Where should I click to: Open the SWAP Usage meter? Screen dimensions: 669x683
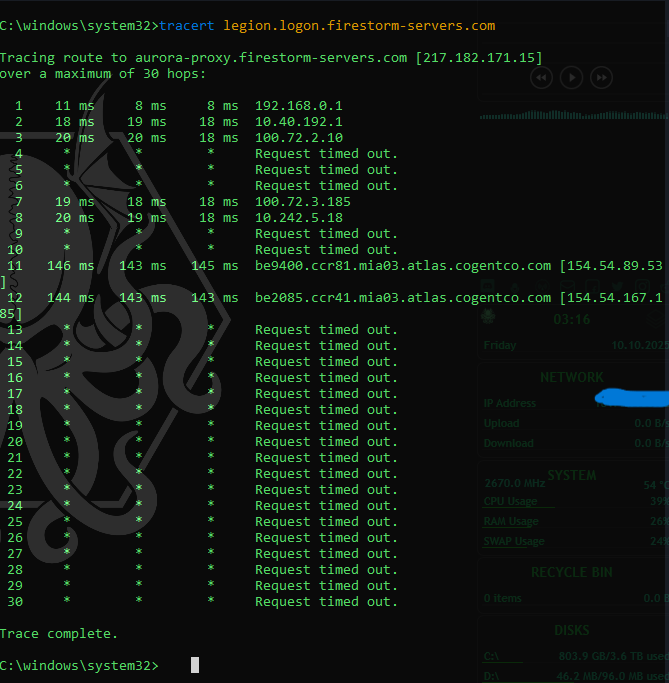pos(514,541)
